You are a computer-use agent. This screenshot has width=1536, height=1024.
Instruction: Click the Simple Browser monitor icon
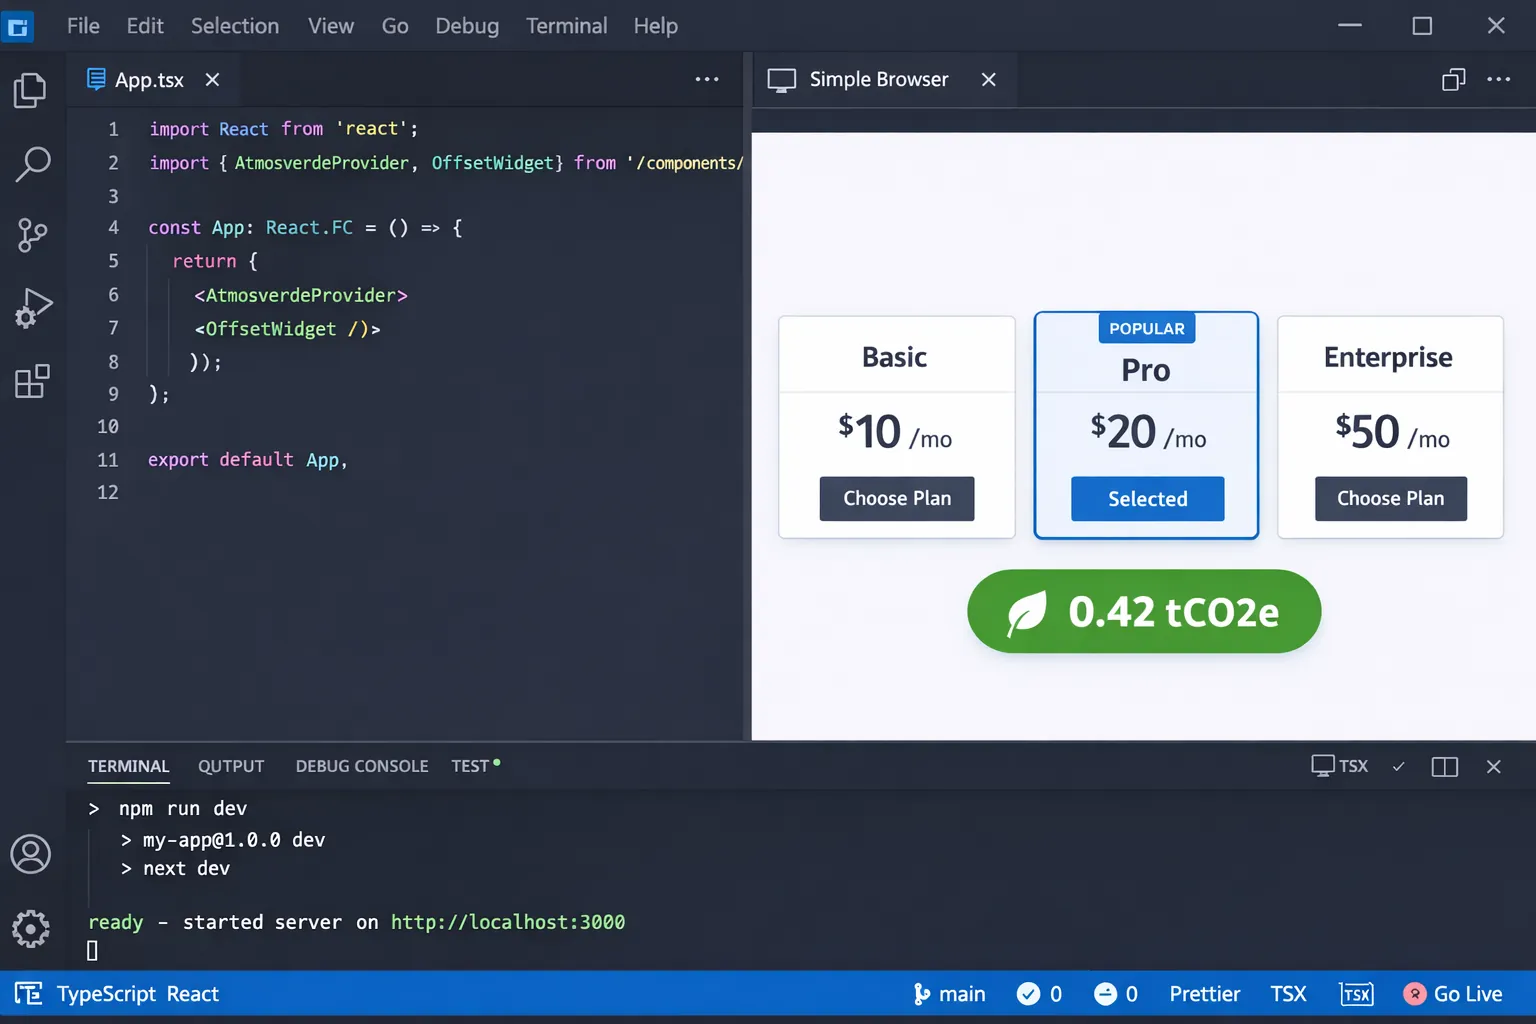782,80
